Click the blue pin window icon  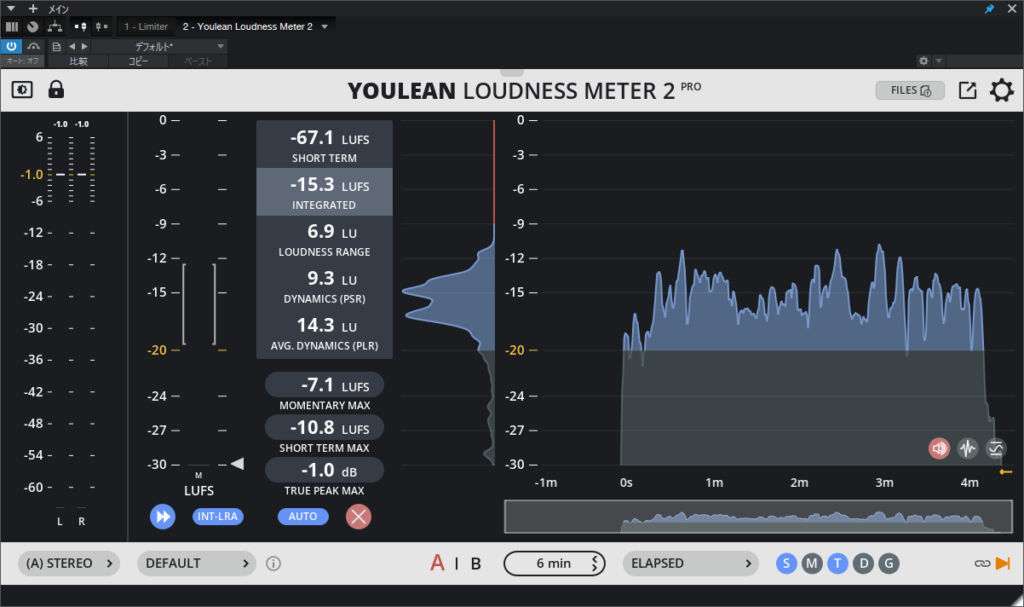pos(989,8)
